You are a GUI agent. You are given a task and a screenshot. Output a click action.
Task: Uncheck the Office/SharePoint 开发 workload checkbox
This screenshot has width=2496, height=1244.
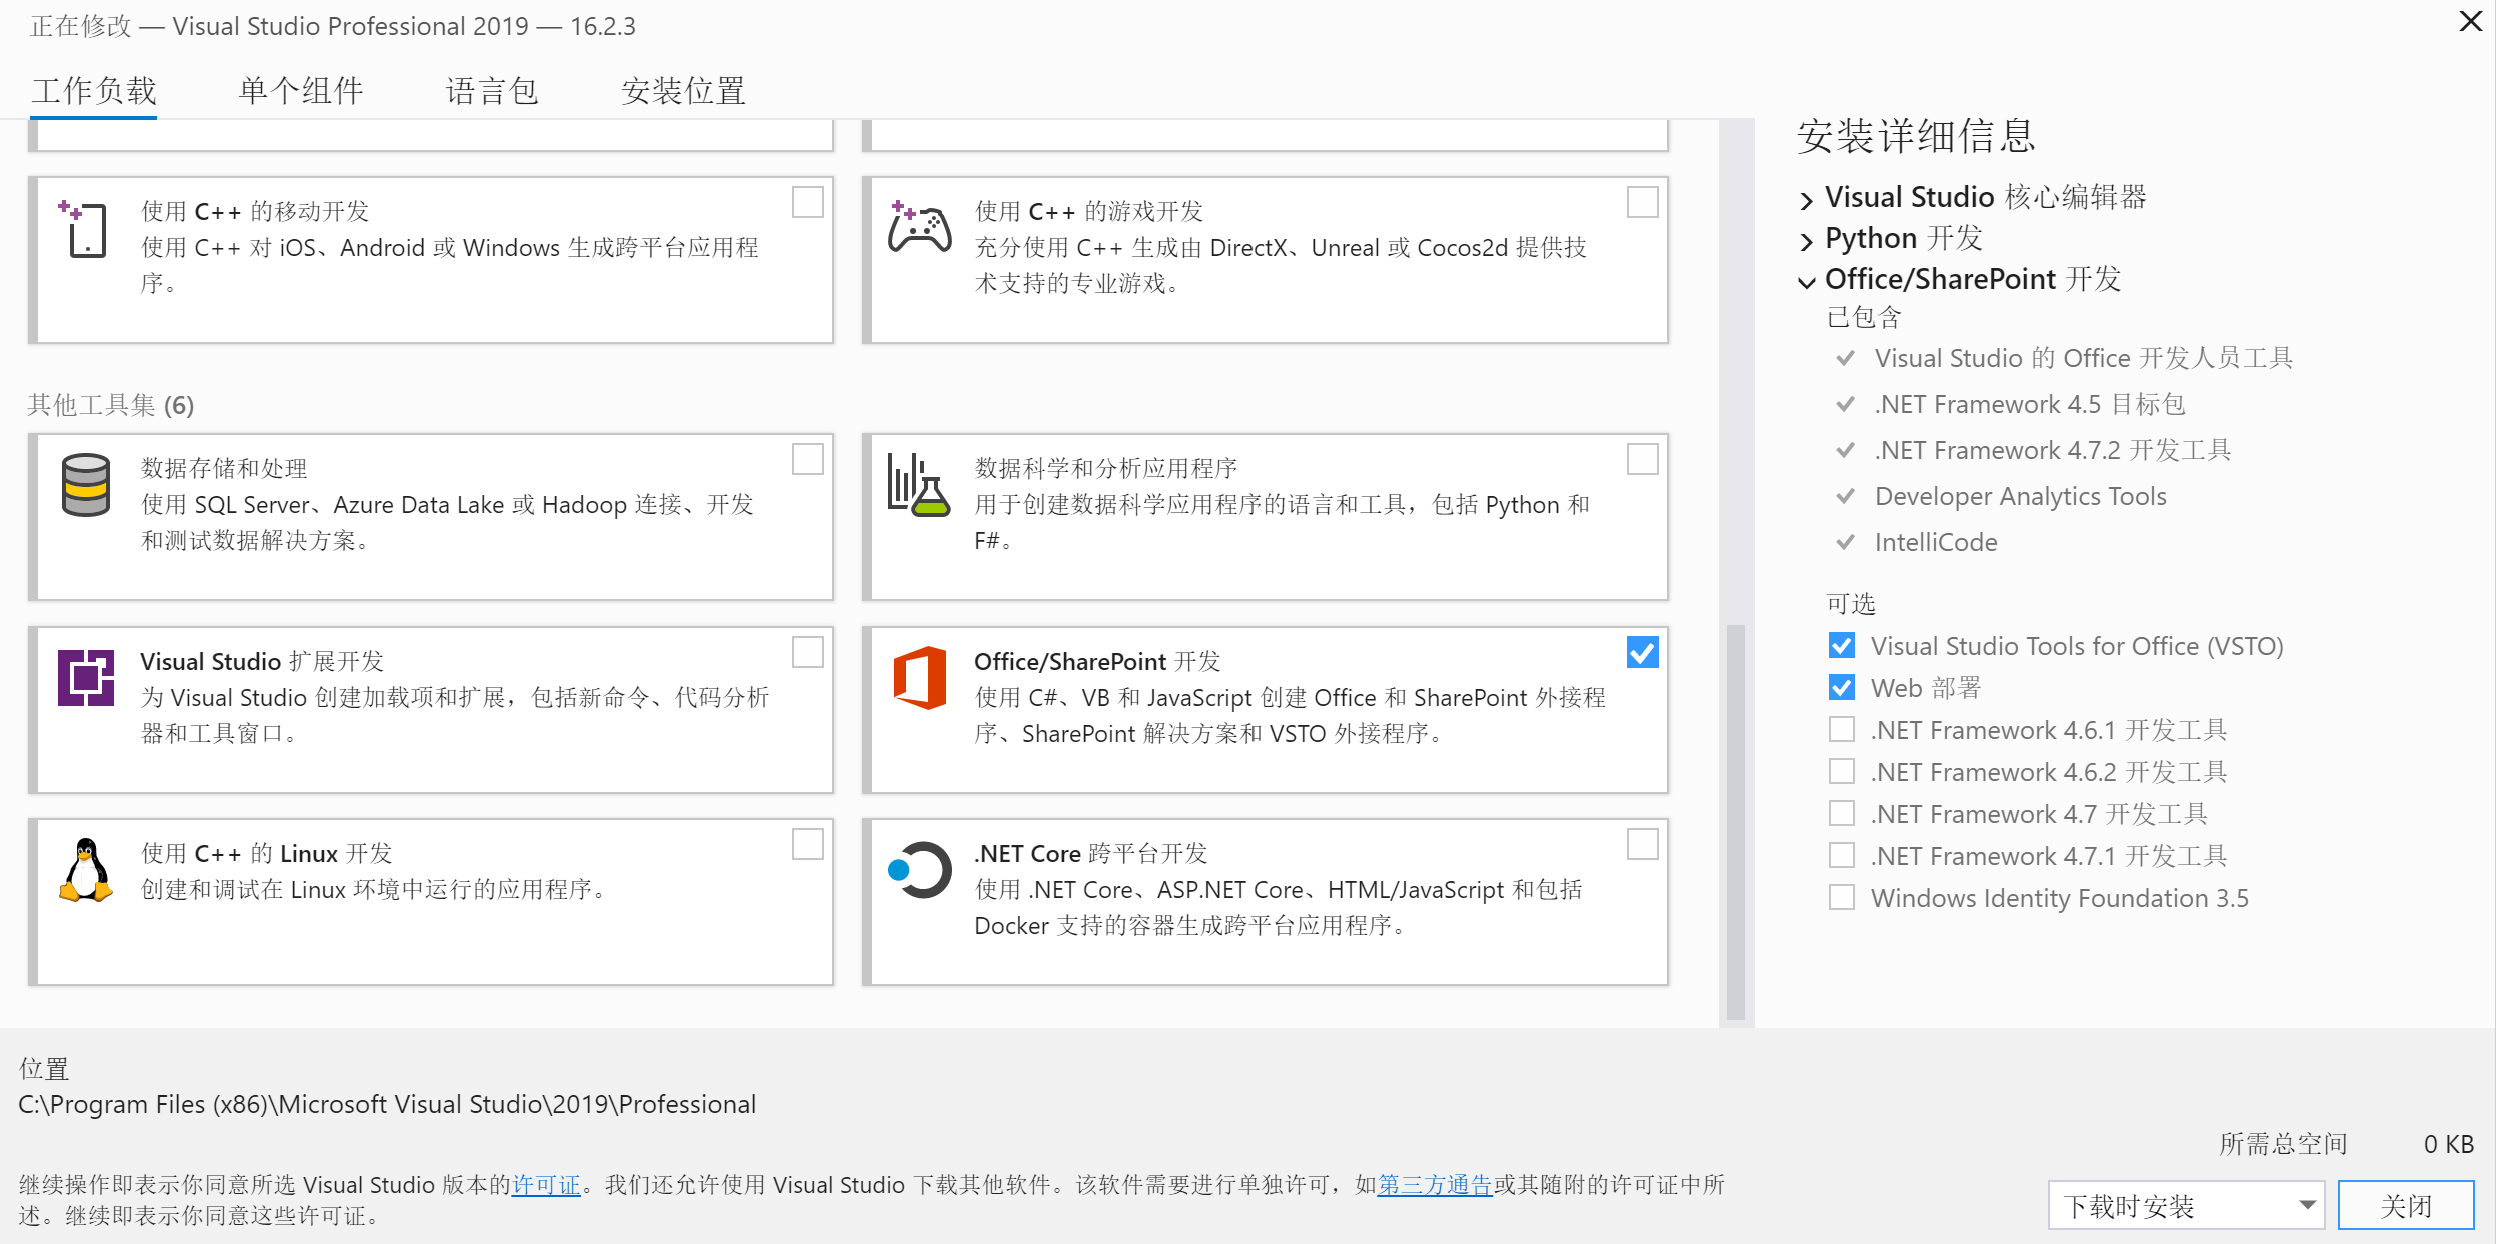click(1642, 652)
